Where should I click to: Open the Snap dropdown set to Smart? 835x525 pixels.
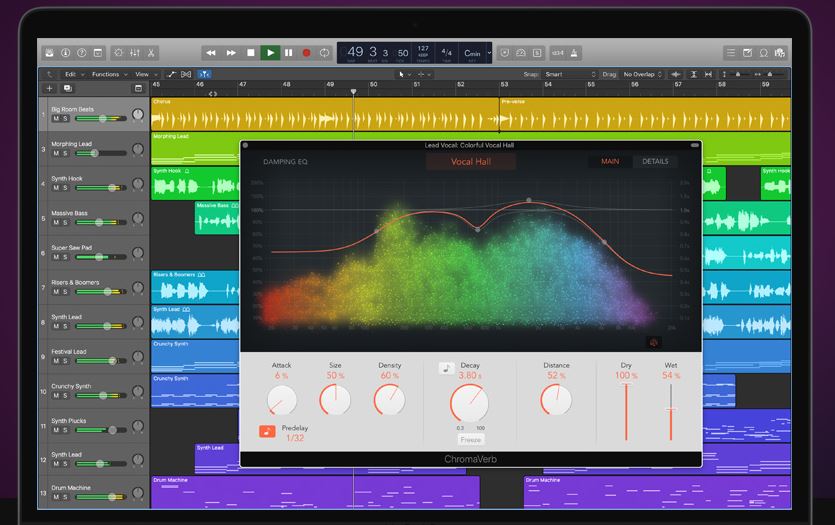[x=563, y=74]
